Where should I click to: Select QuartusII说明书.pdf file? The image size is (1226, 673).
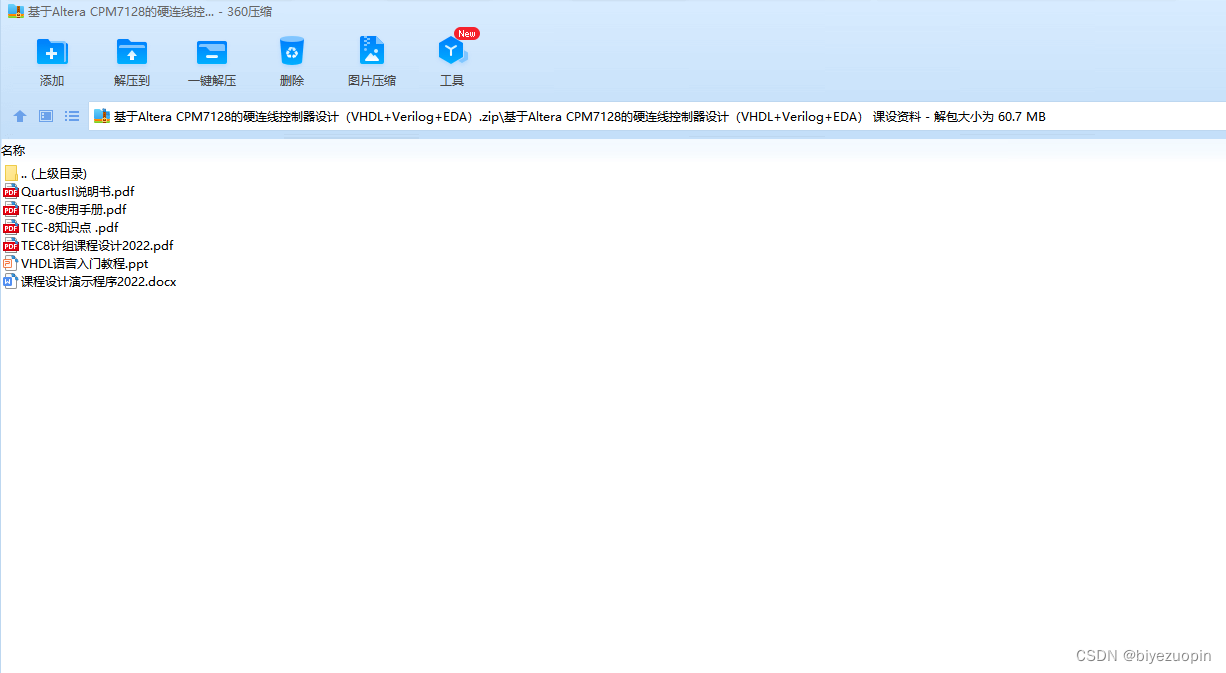(69, 191)
